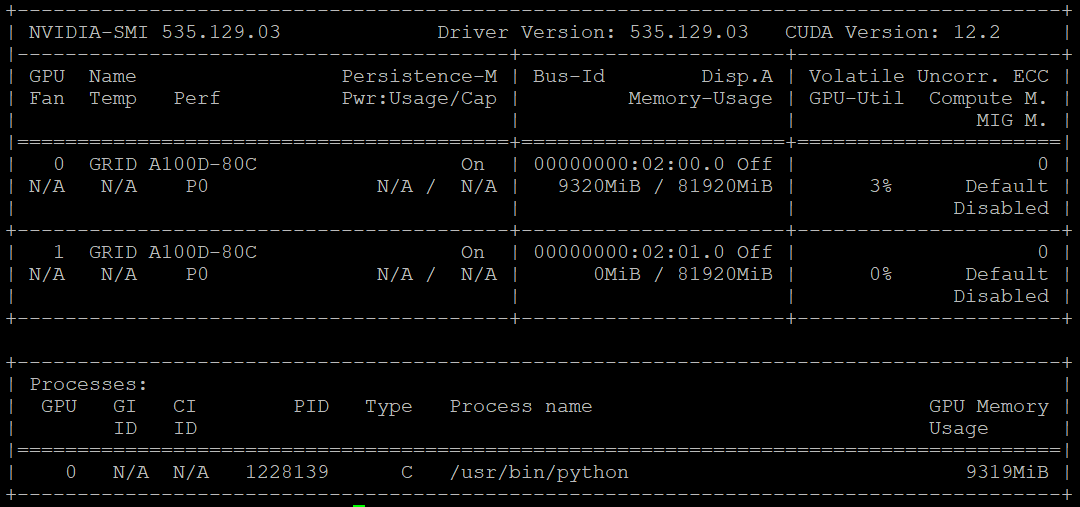Click the /usr/bin/python process name
This screenshot has width=1080, height=507.
pyautogui.click(x=539, y=473)
